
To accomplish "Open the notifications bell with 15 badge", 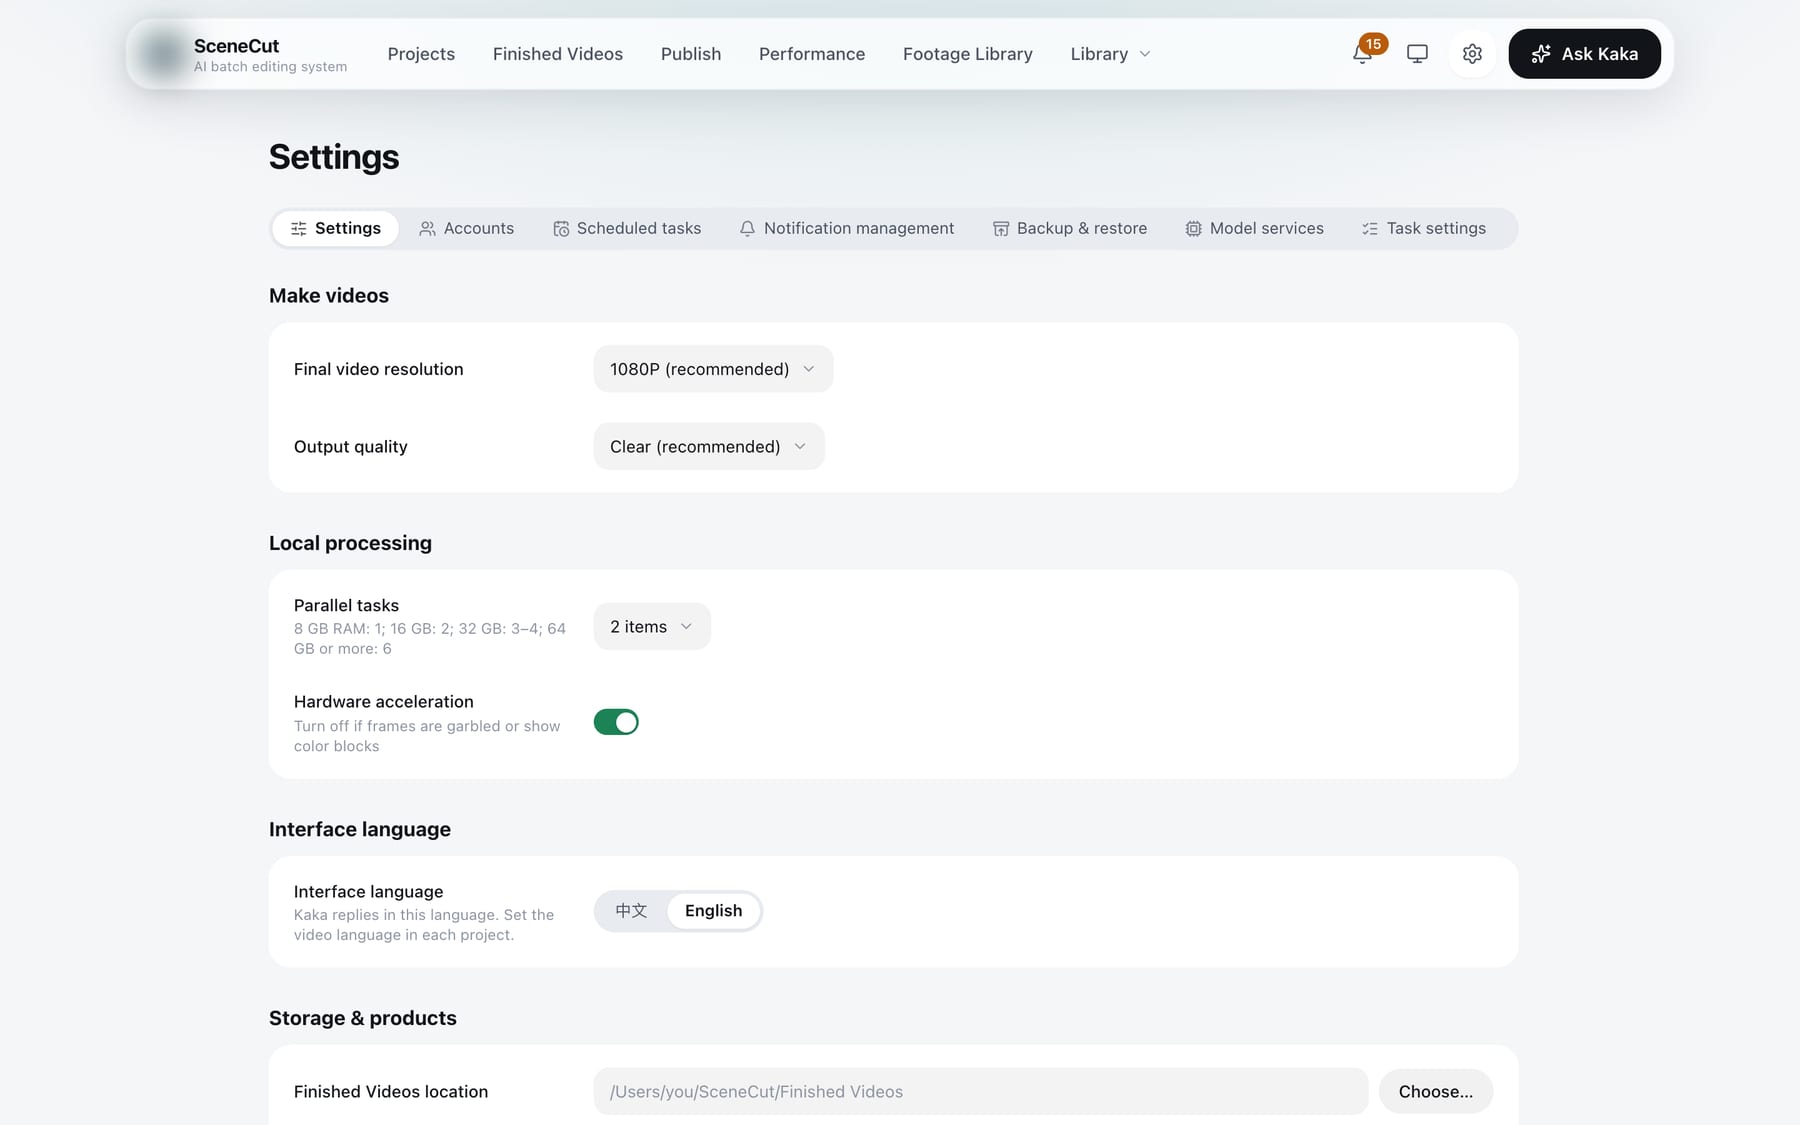I will click(x=1363, y=54).
